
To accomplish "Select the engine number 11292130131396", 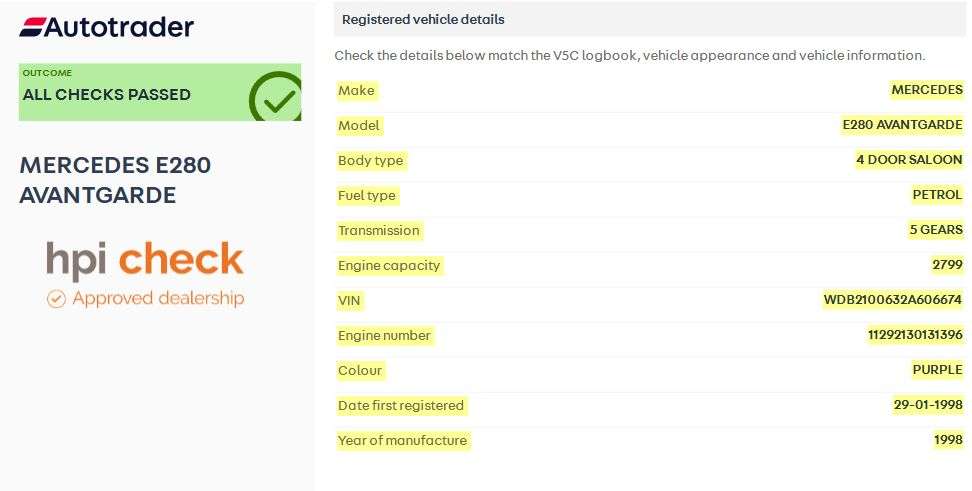I will click(x=915, y=335).
